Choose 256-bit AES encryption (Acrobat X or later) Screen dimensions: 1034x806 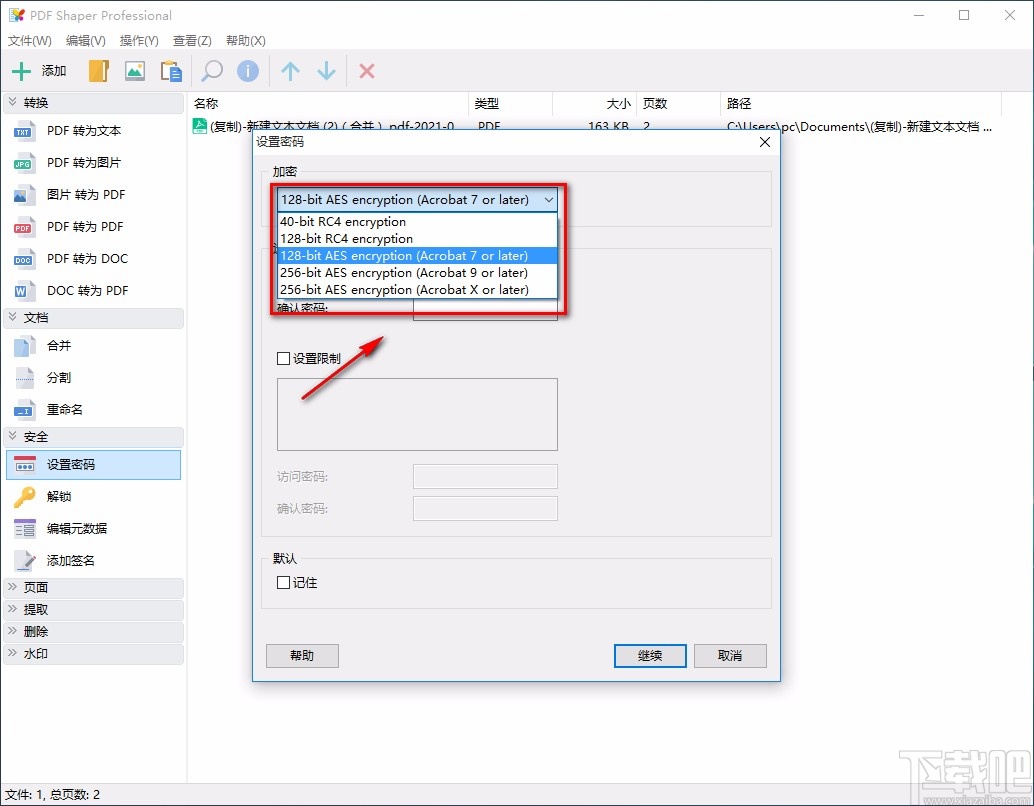(417, 290)
